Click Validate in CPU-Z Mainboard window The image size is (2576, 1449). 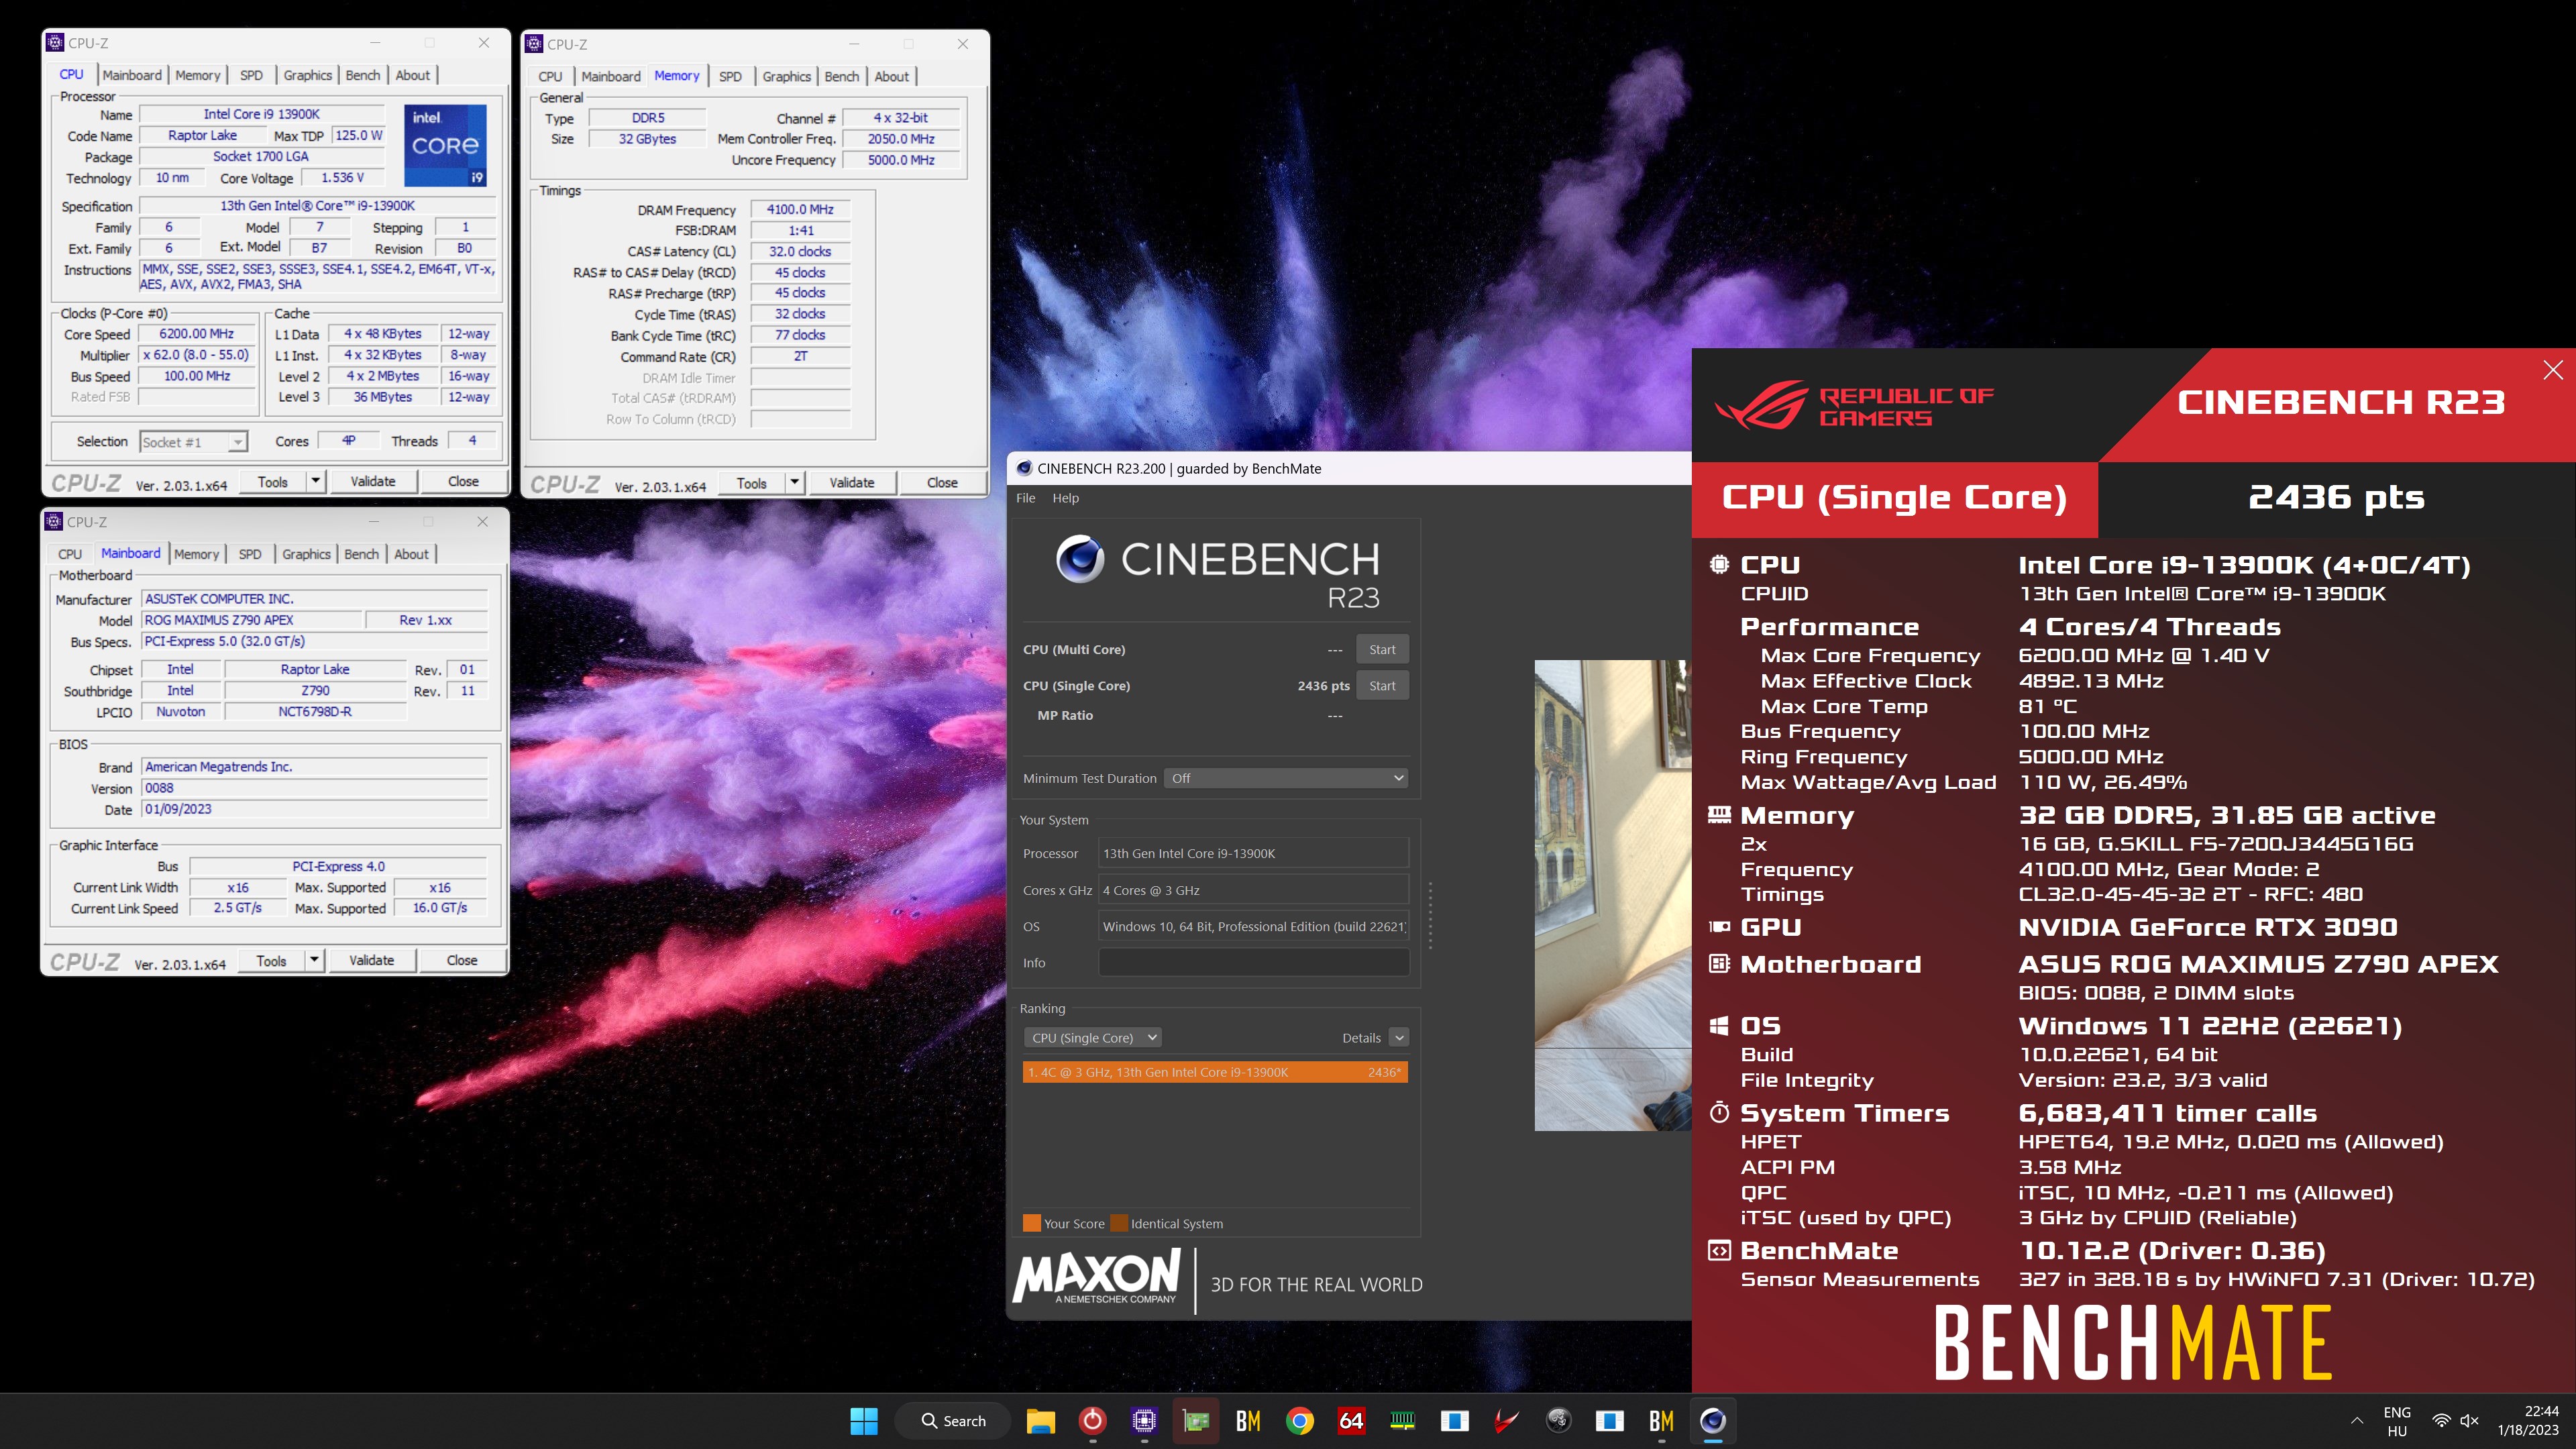[x=371, y=960]
